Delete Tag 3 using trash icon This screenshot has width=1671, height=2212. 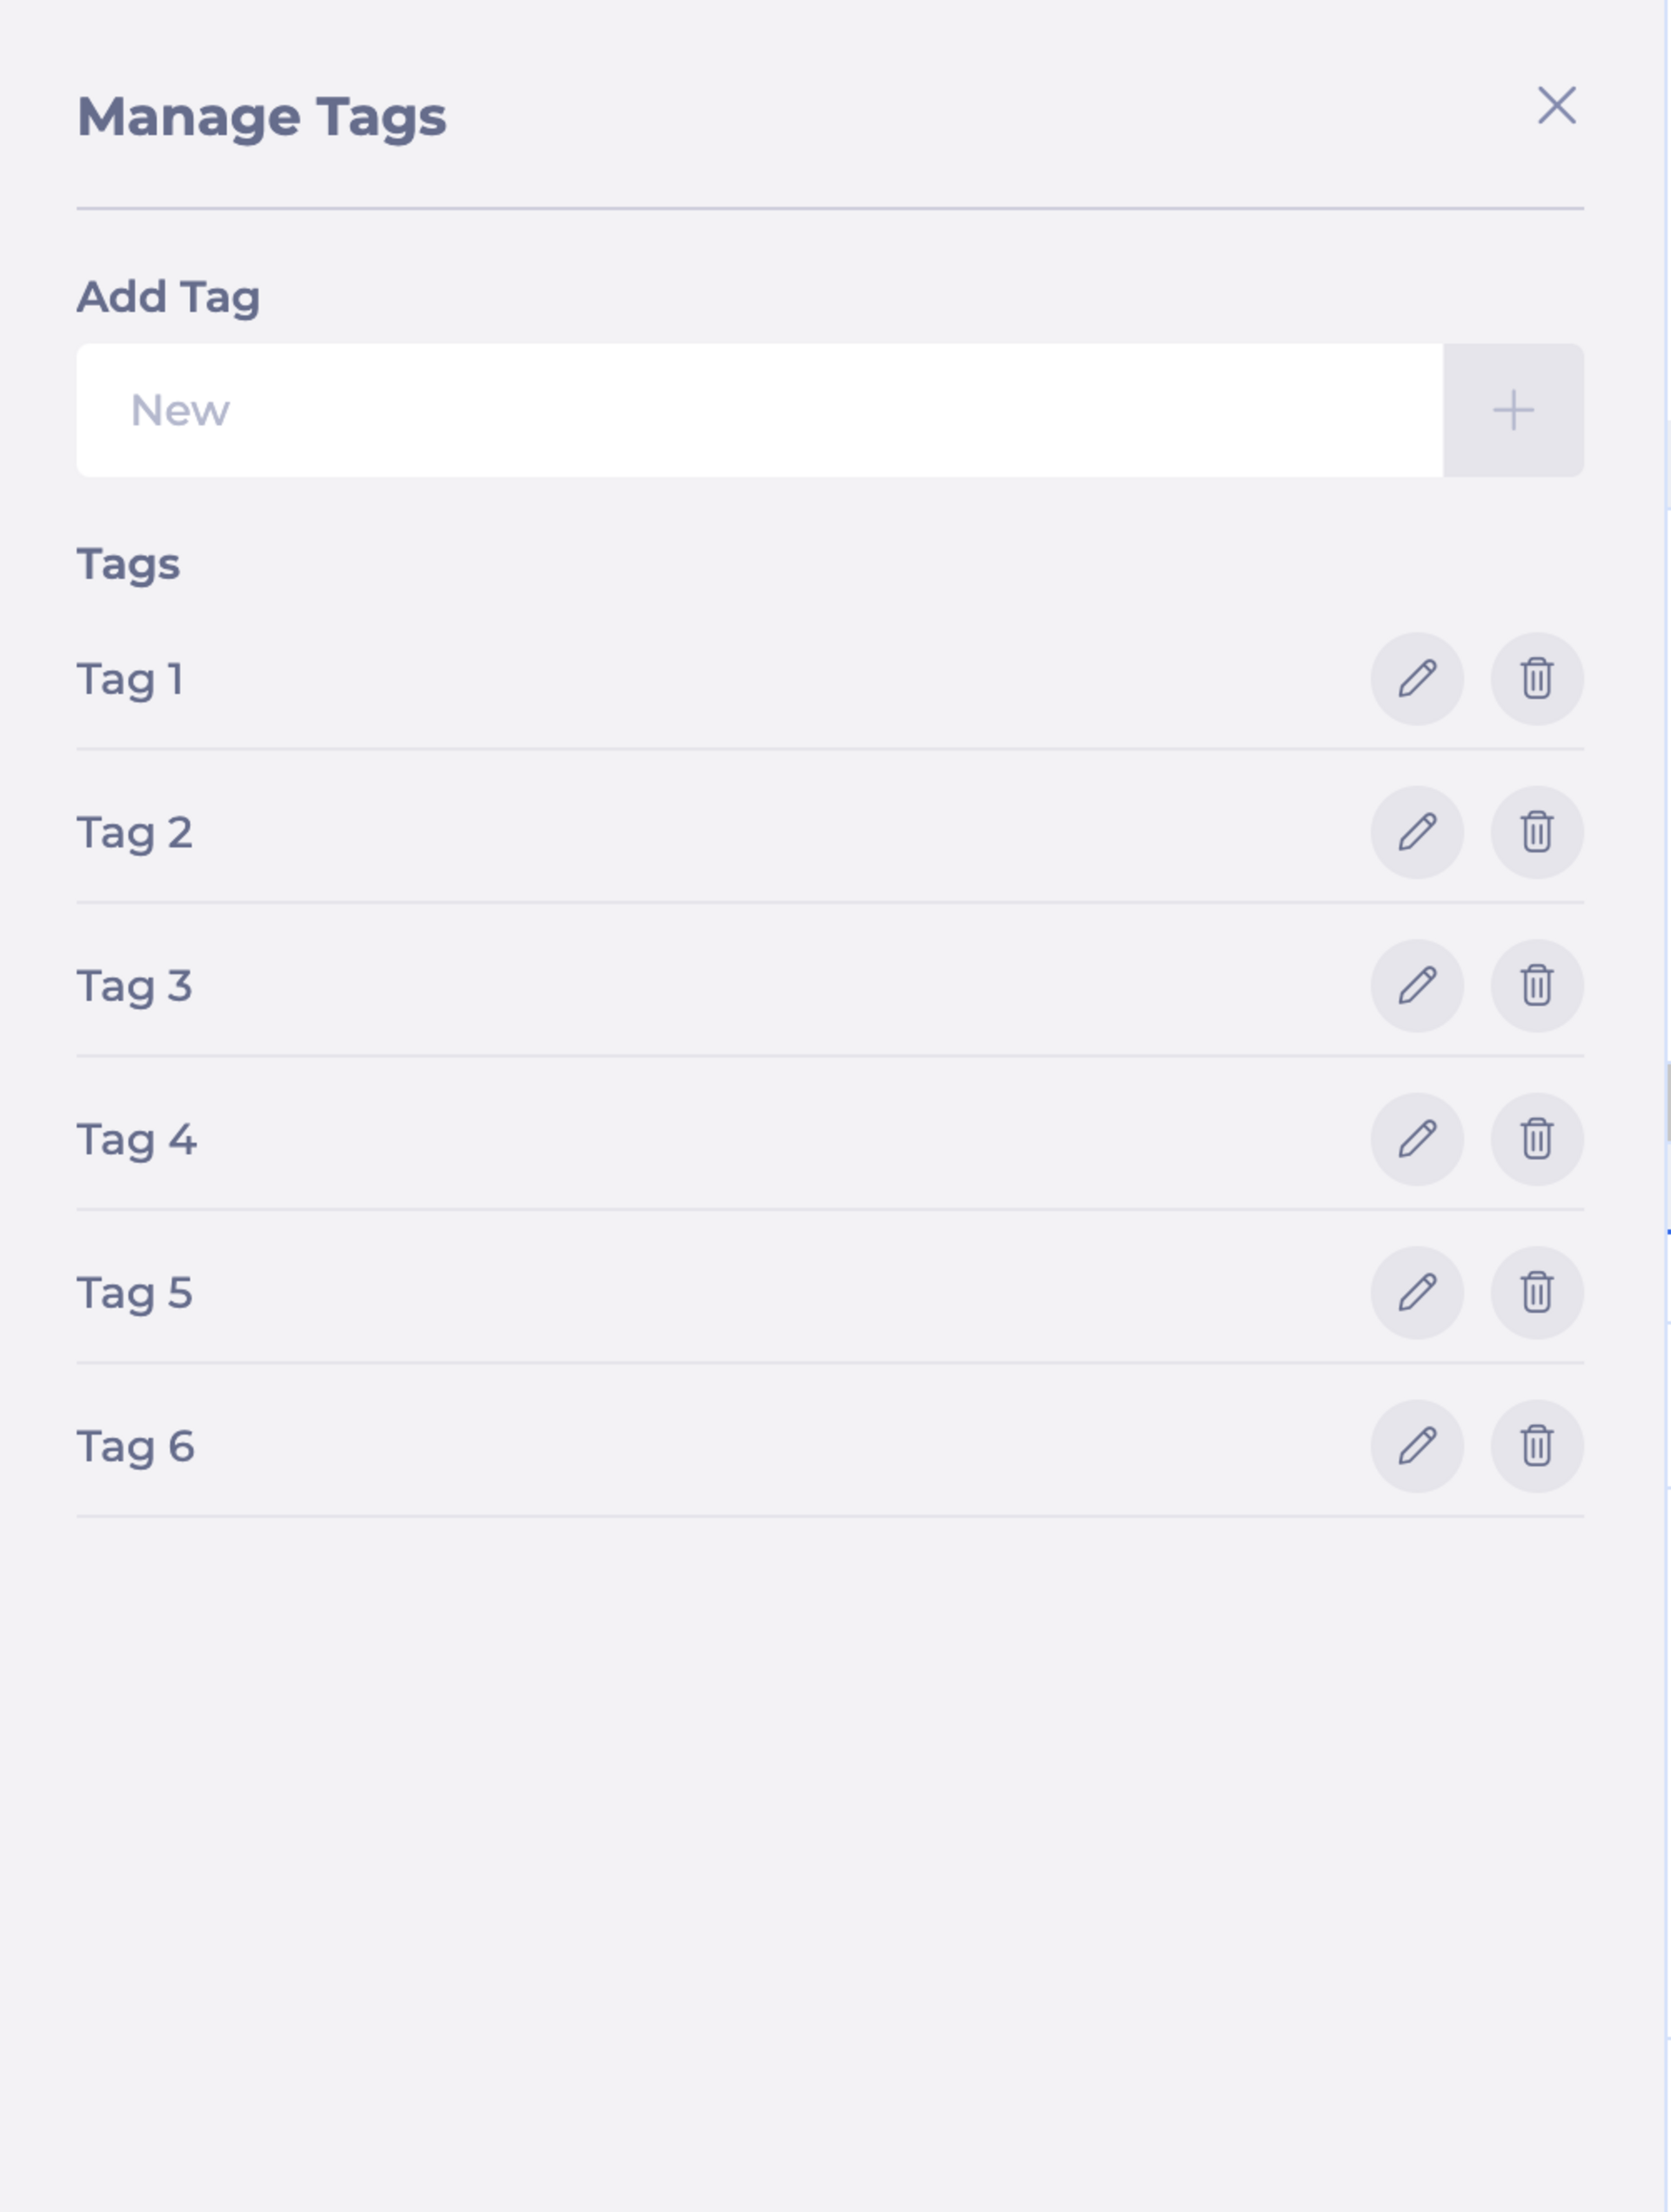(1537, 986)
